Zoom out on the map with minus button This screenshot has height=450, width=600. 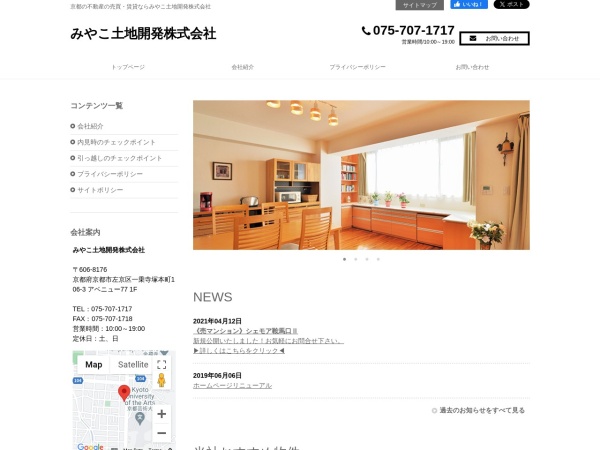[161, 433]
